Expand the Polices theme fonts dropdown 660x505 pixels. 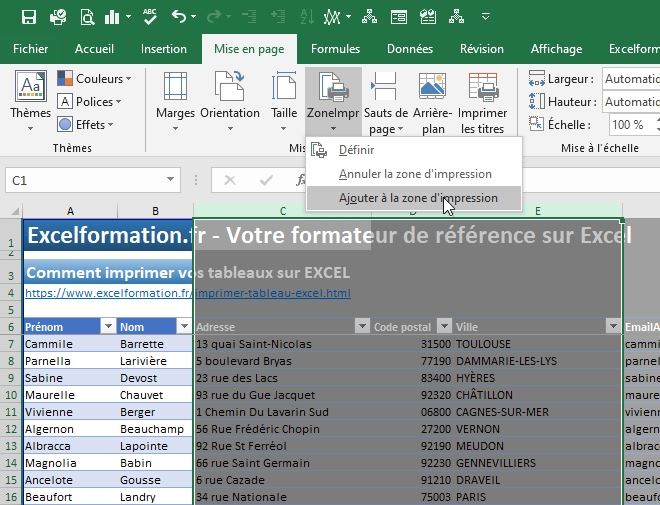click(88, 101)
